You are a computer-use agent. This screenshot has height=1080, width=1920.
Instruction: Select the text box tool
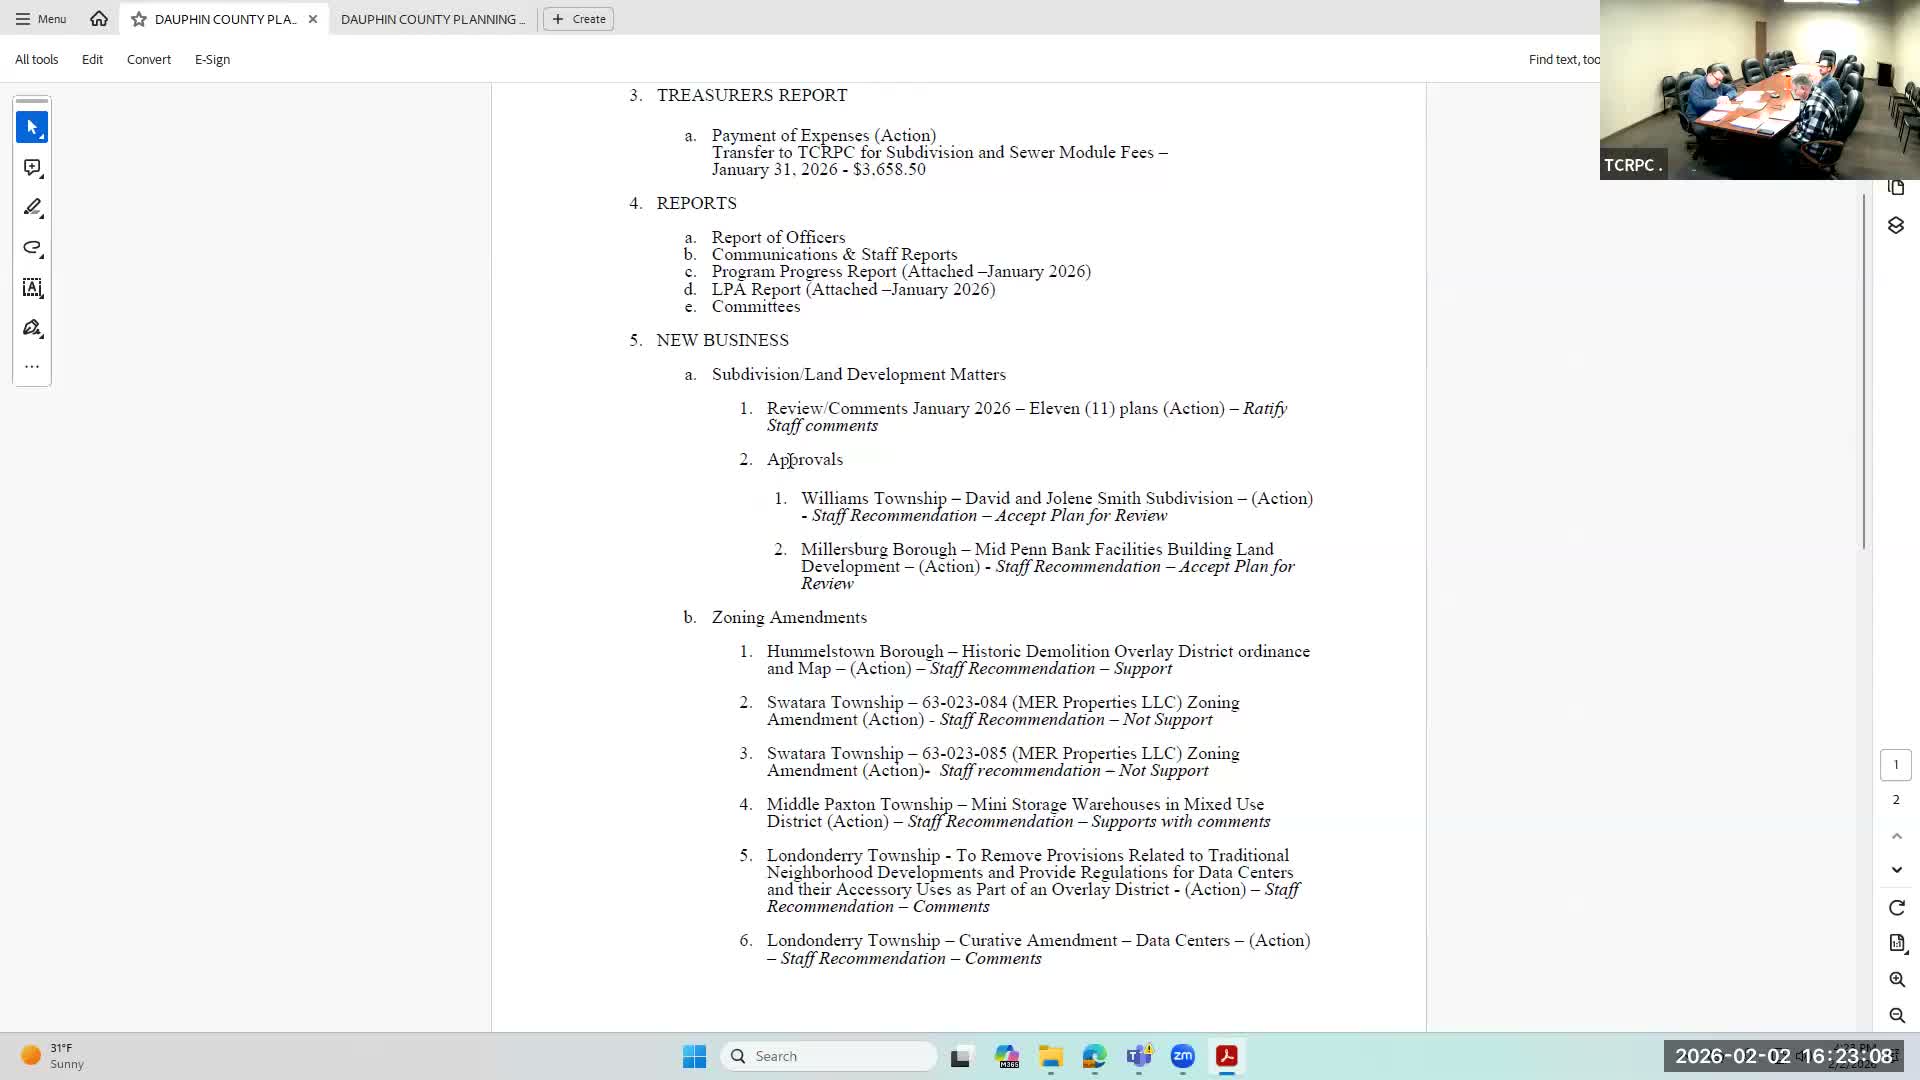tap(32, 288)
